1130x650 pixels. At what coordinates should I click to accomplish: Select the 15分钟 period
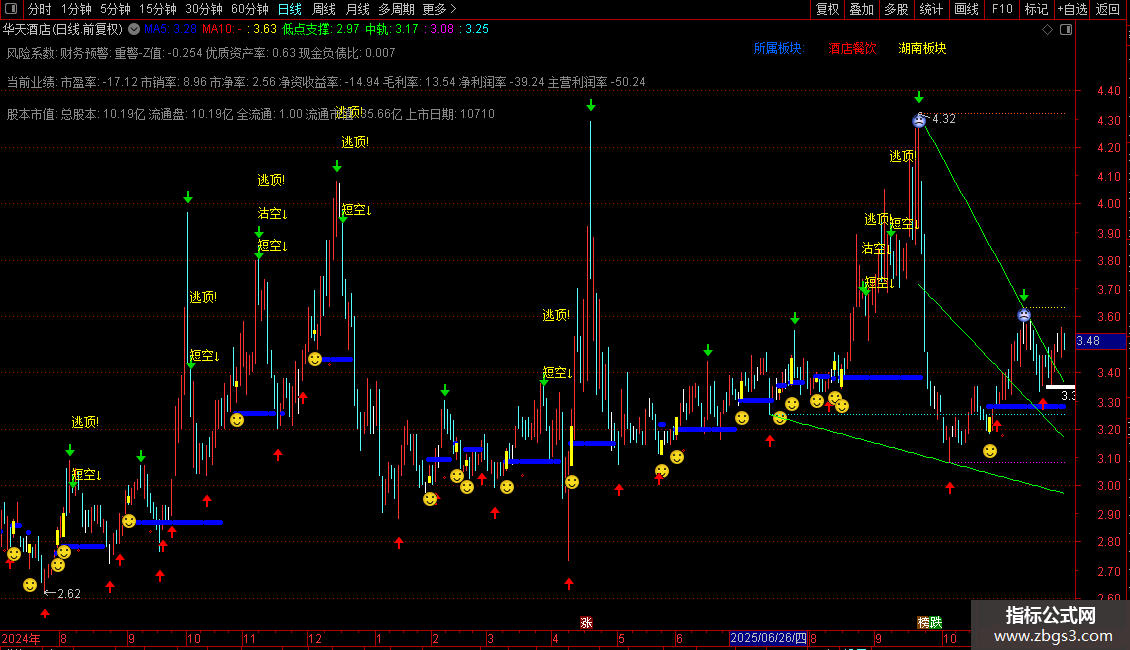(x=158, y=9)
